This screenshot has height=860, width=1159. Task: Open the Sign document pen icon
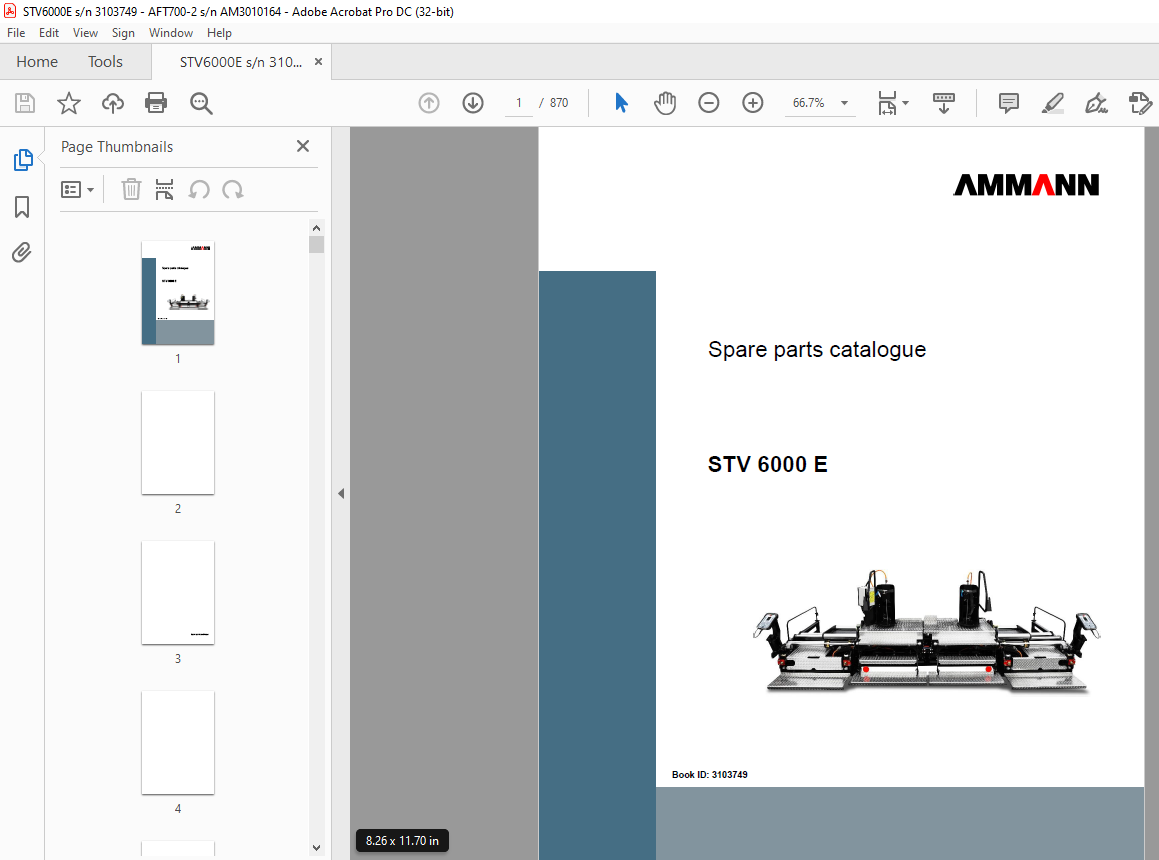[x=1096, y=103]
